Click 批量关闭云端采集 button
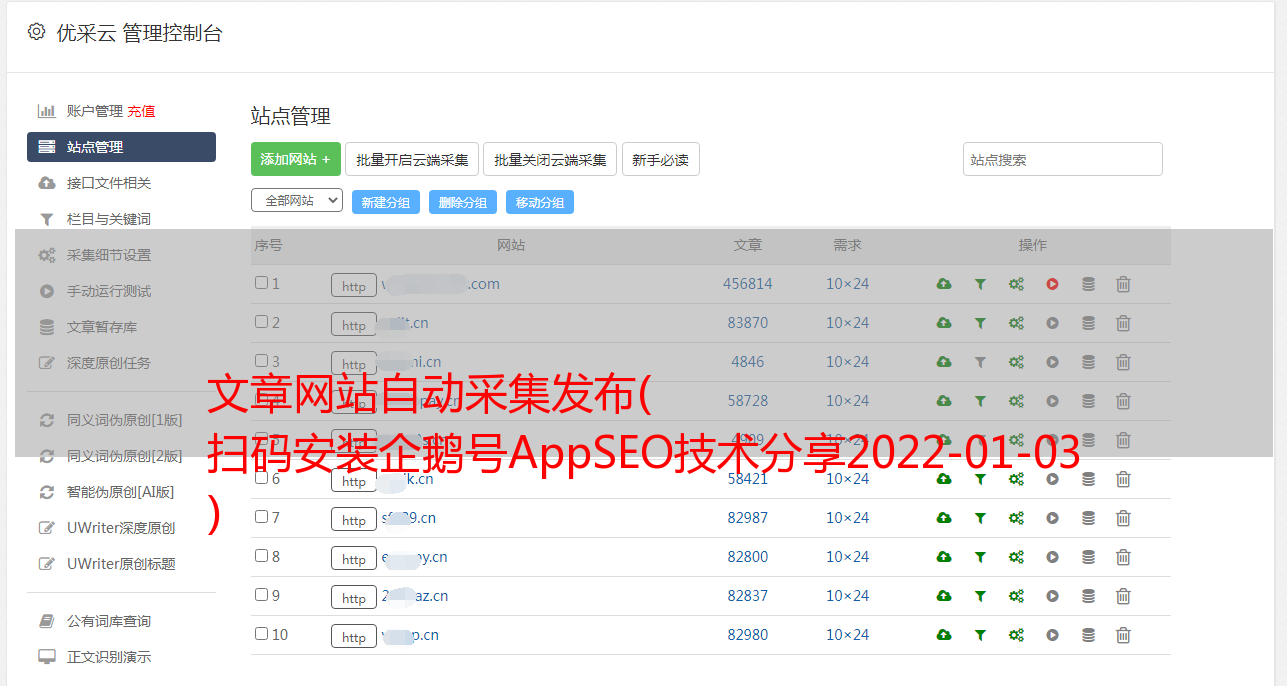Image resolution: width=1287 pixels, height=686 pixels. click(550, 159)
